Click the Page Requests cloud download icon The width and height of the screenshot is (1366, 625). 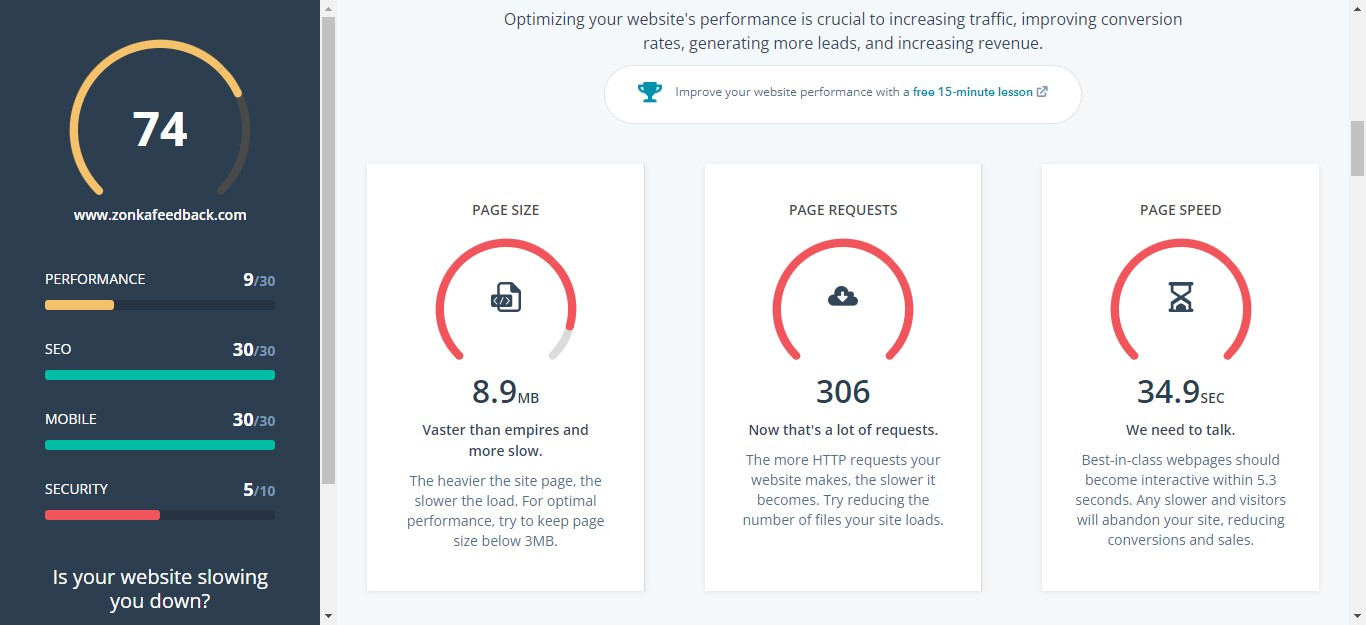843,296
